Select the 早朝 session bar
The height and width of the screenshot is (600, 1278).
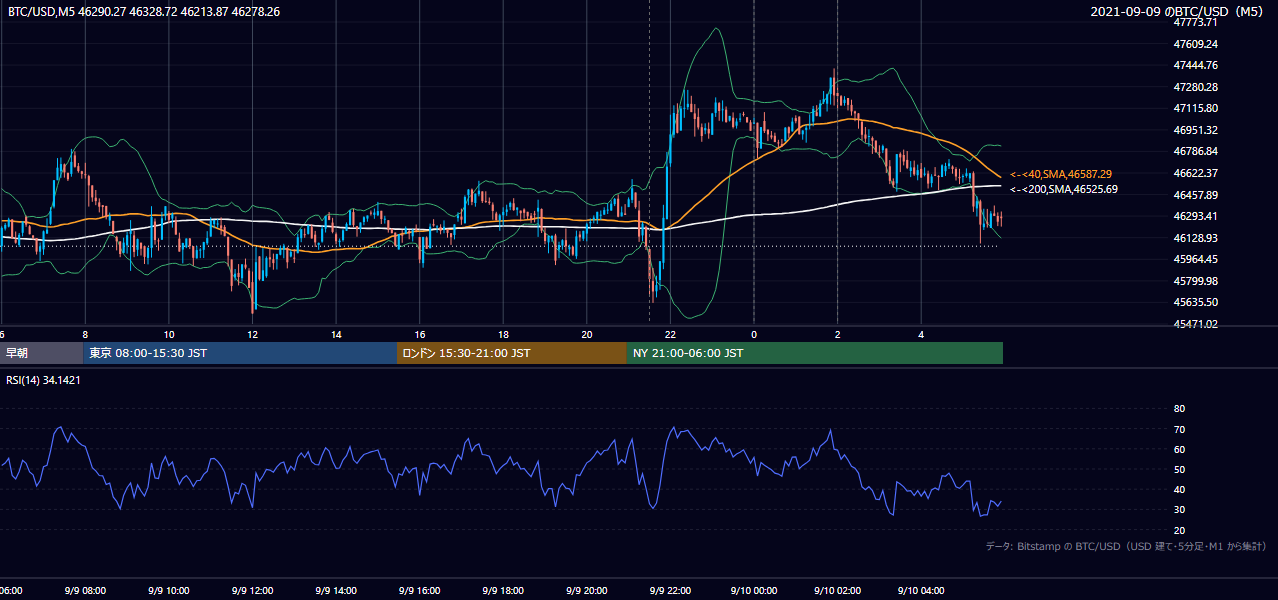42,353
